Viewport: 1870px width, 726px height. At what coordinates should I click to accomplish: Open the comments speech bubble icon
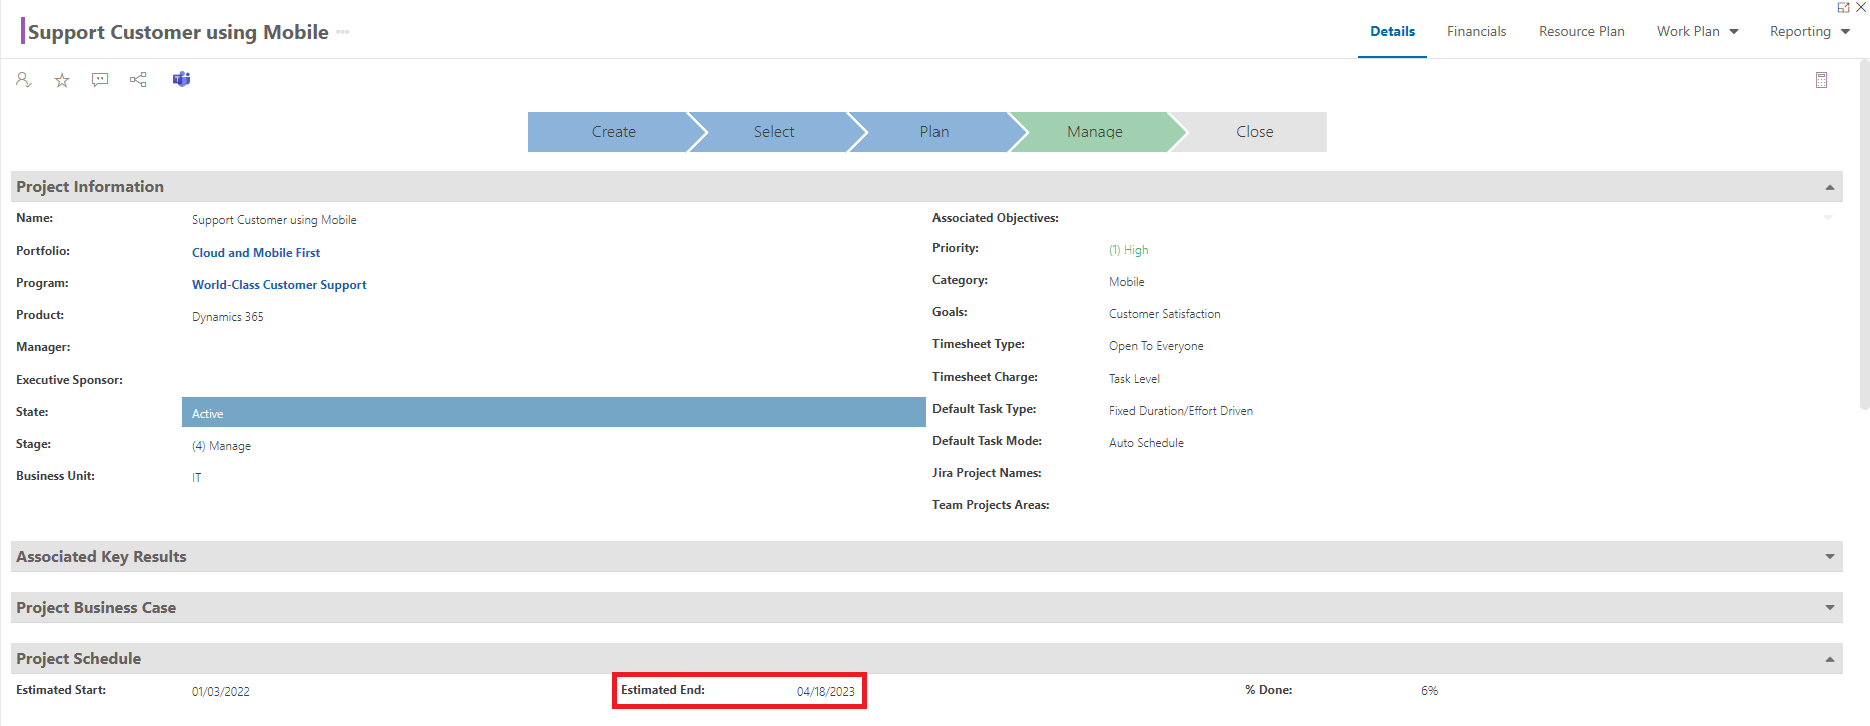(x=100, y=80)
